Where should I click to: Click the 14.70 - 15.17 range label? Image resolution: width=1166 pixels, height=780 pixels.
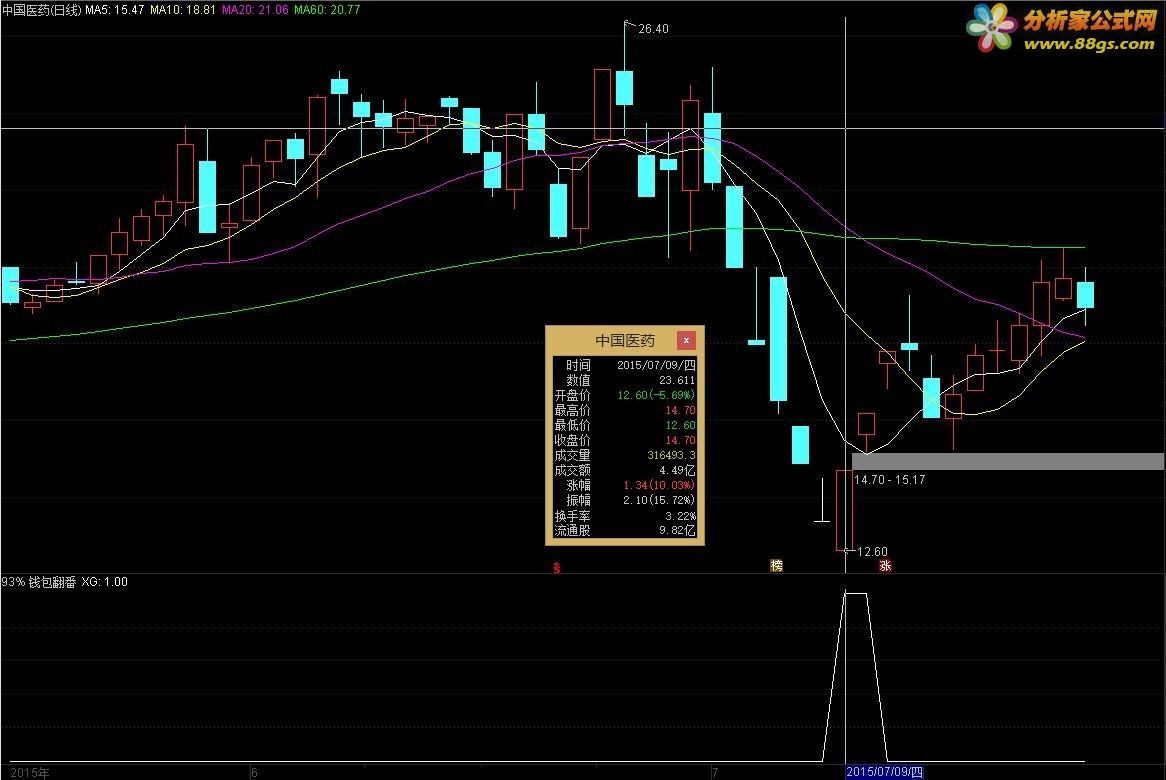click(x=889, y=480)
